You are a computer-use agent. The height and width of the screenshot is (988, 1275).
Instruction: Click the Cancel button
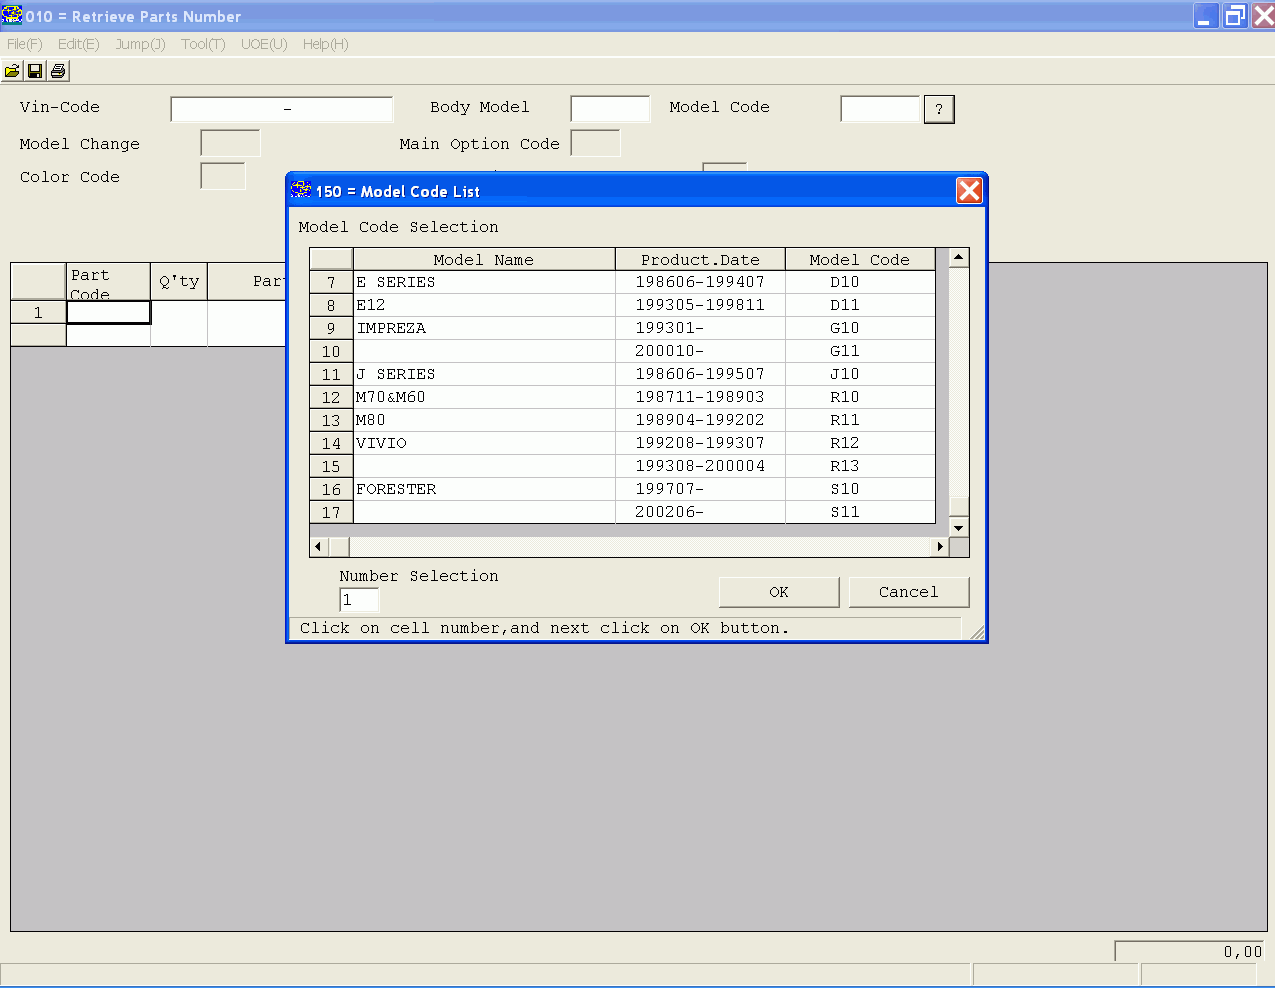(x=909, y=592)
